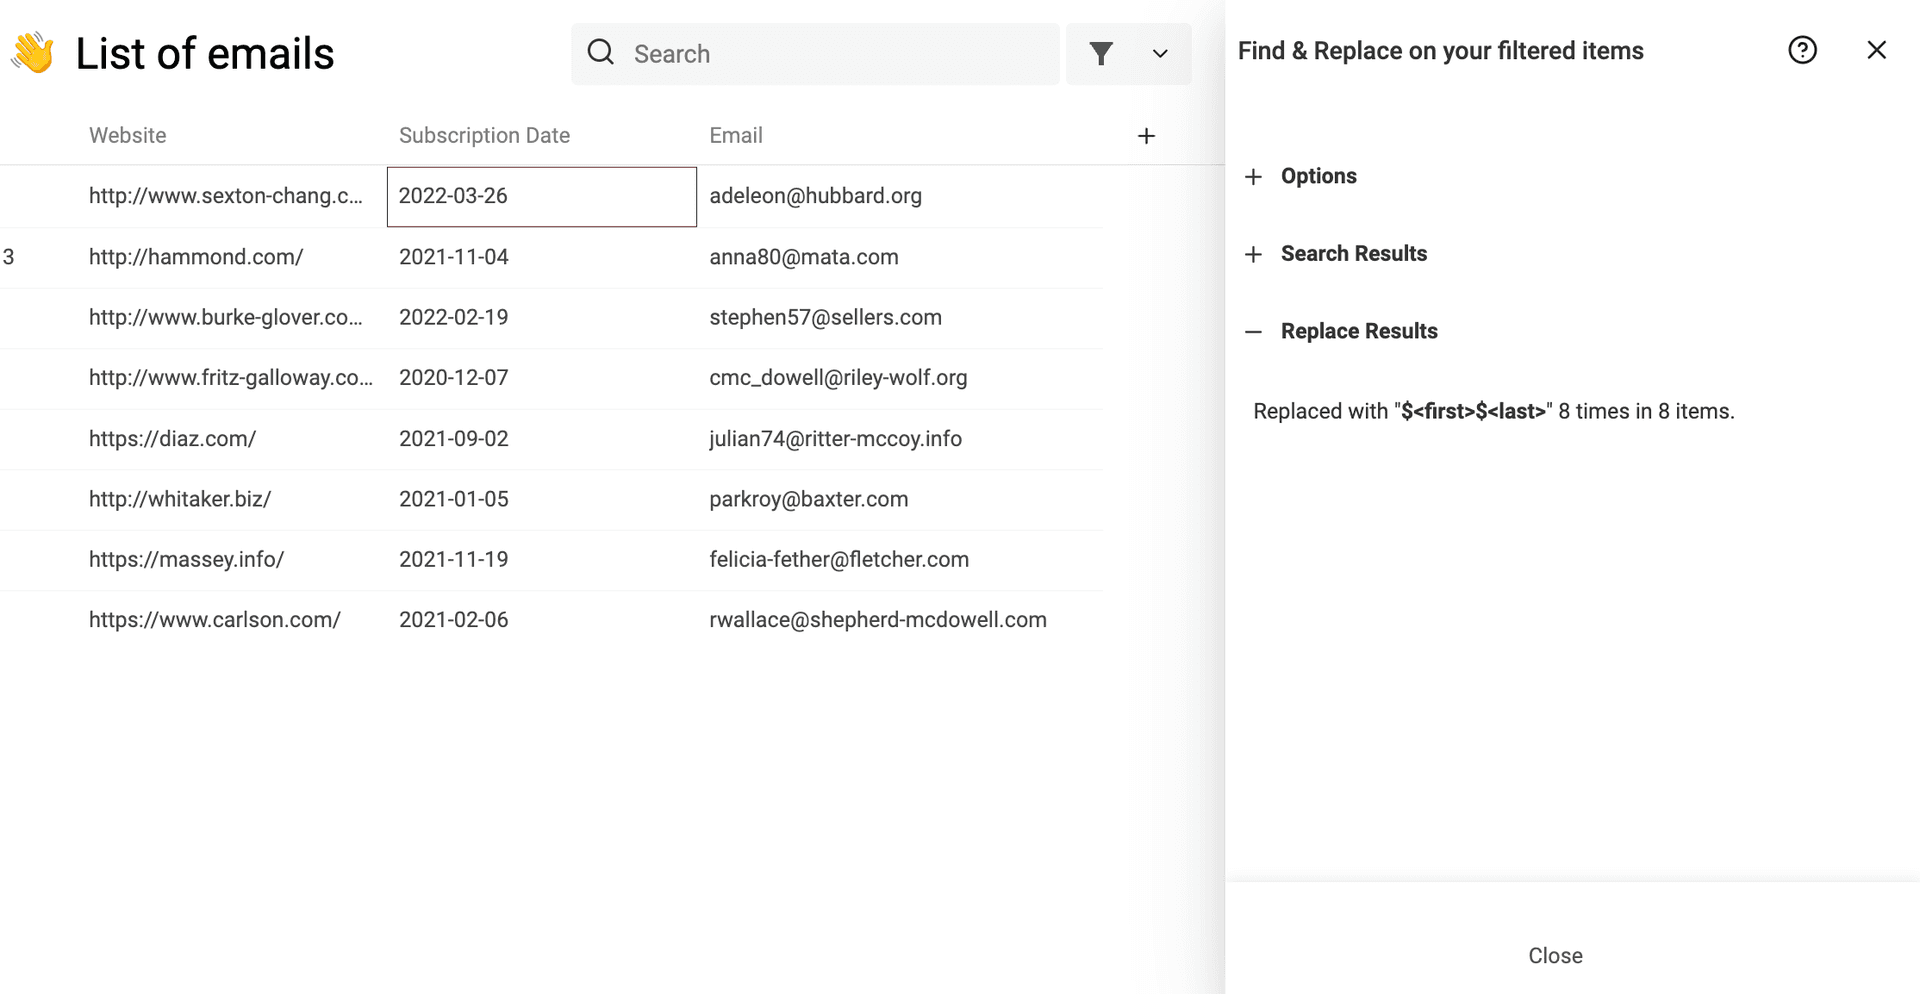Select the https://diaz.com/ website cell
Image resolution: width=1920 pixels, height=994 pixels.
pos(173,439)
